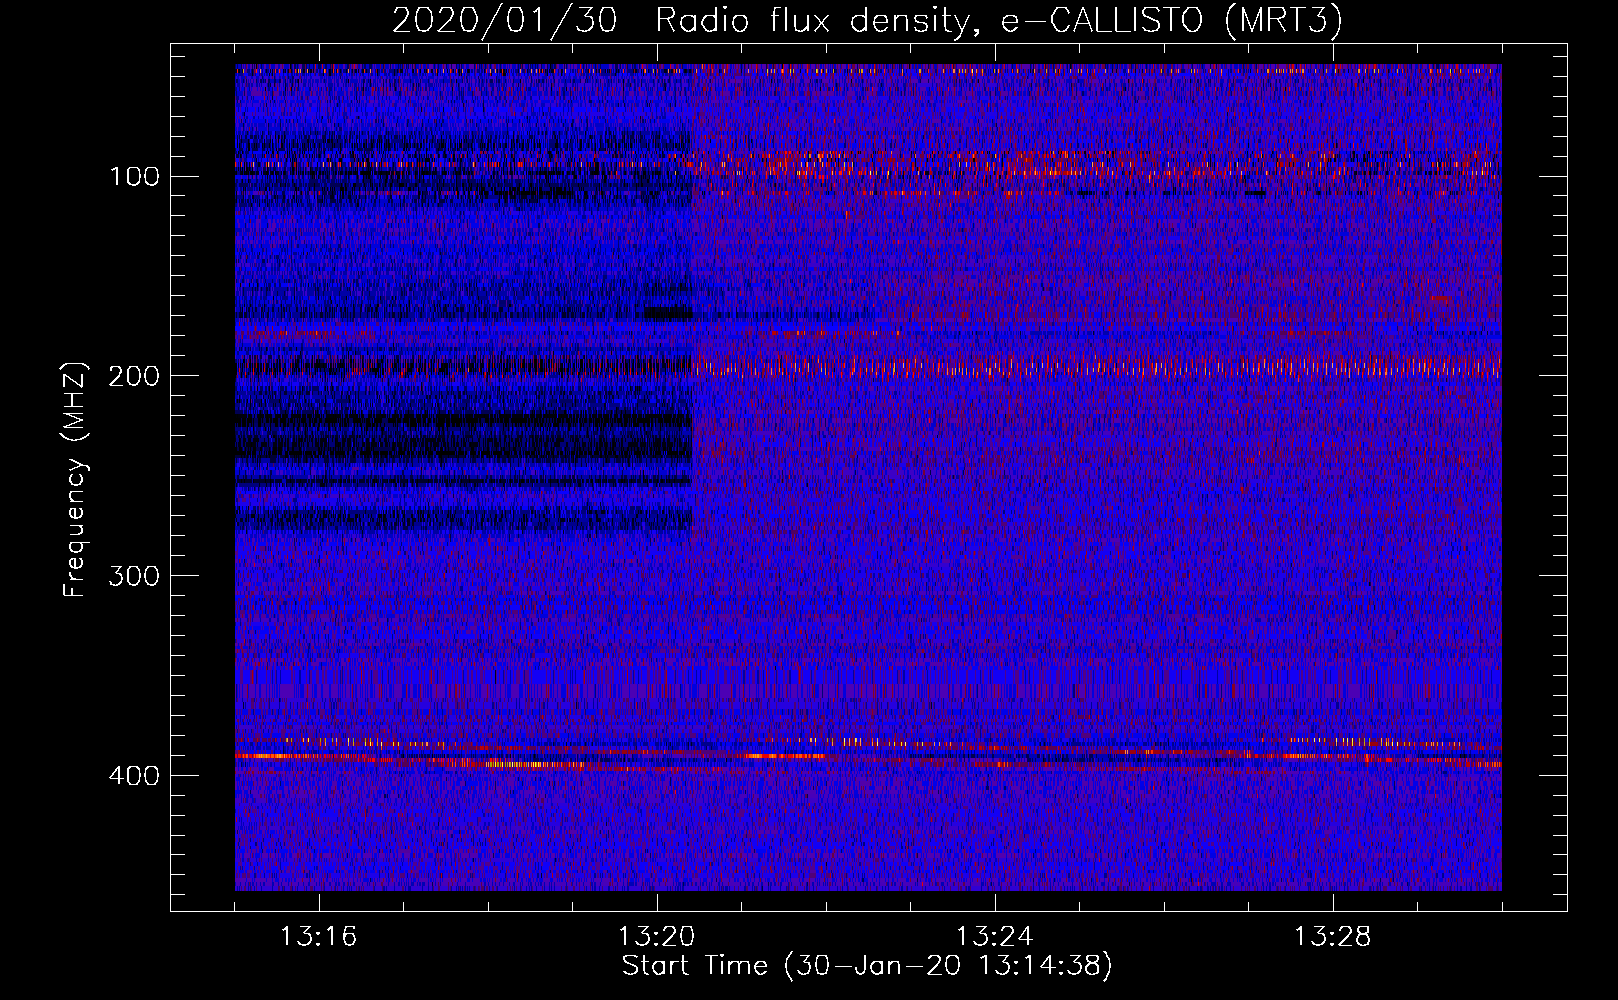Click the 'Frequency (MHZ)' axis label
The height and width of the screenshot is (1000, 1618).
click(x=75, y=480)
